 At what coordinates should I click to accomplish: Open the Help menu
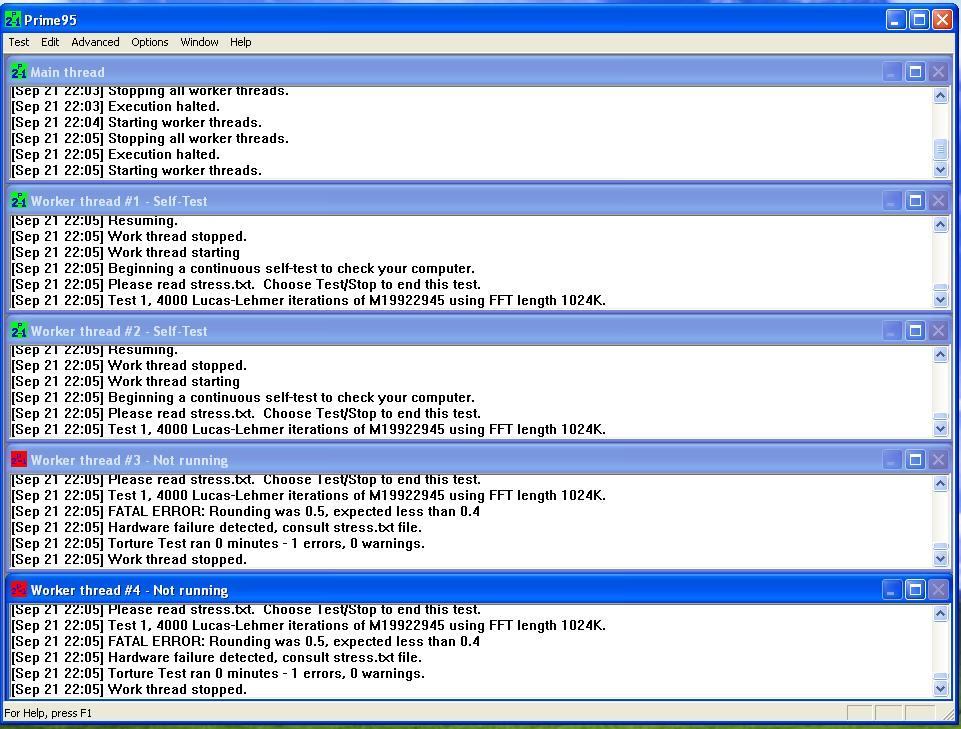click(x=240, y=42)
